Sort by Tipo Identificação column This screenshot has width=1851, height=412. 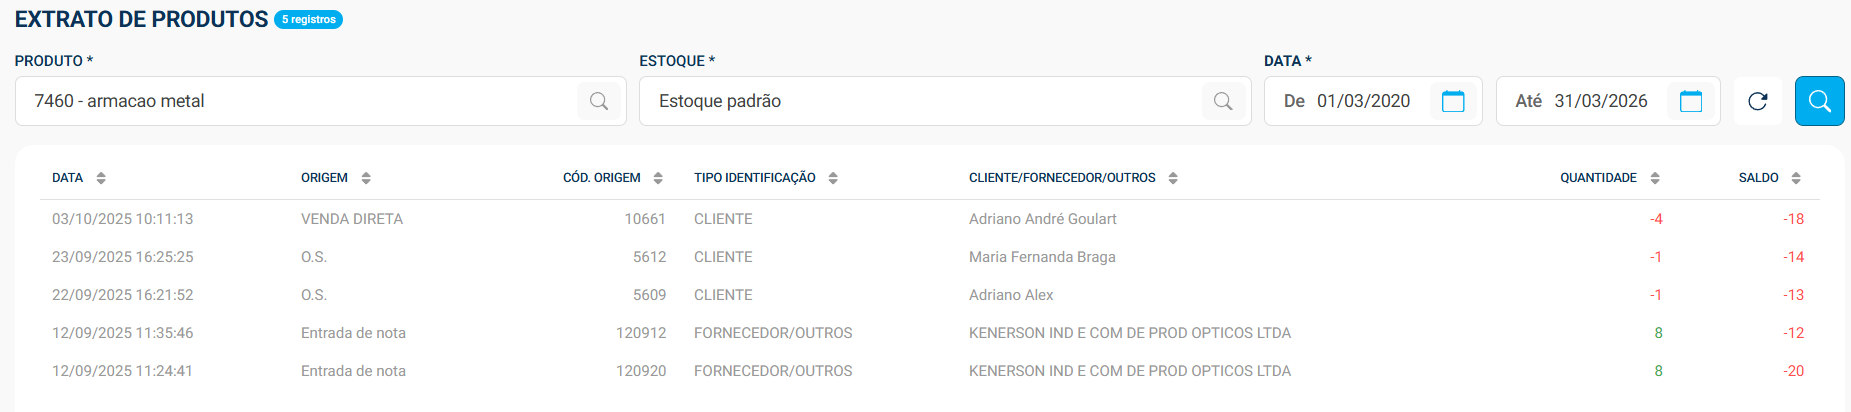(x=833, y=178)
